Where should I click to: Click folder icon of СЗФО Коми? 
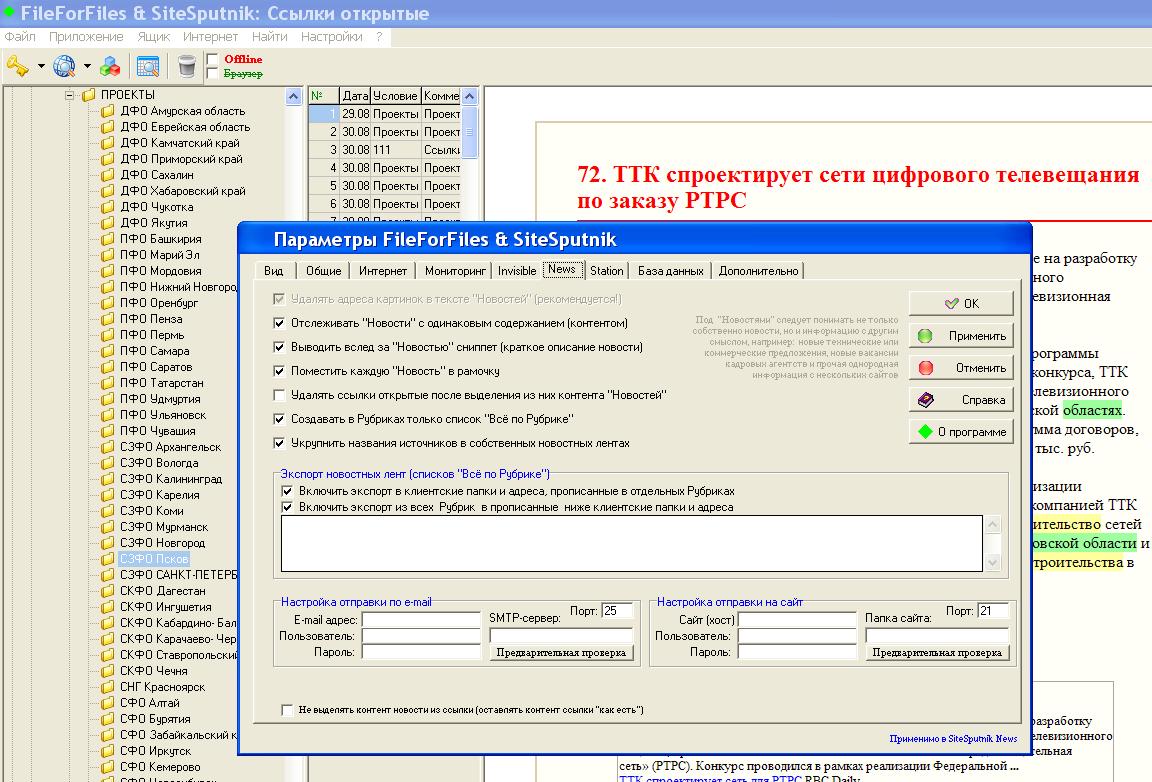pos(108,511)
